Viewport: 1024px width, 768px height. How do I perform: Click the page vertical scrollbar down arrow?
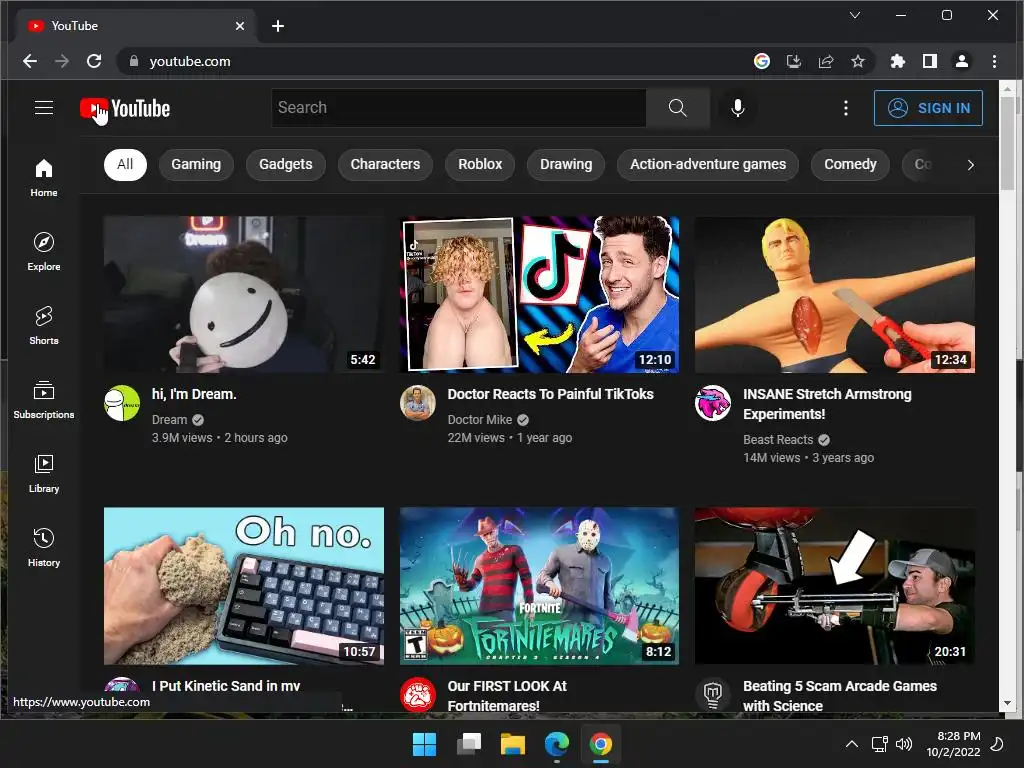[1007, 703]
